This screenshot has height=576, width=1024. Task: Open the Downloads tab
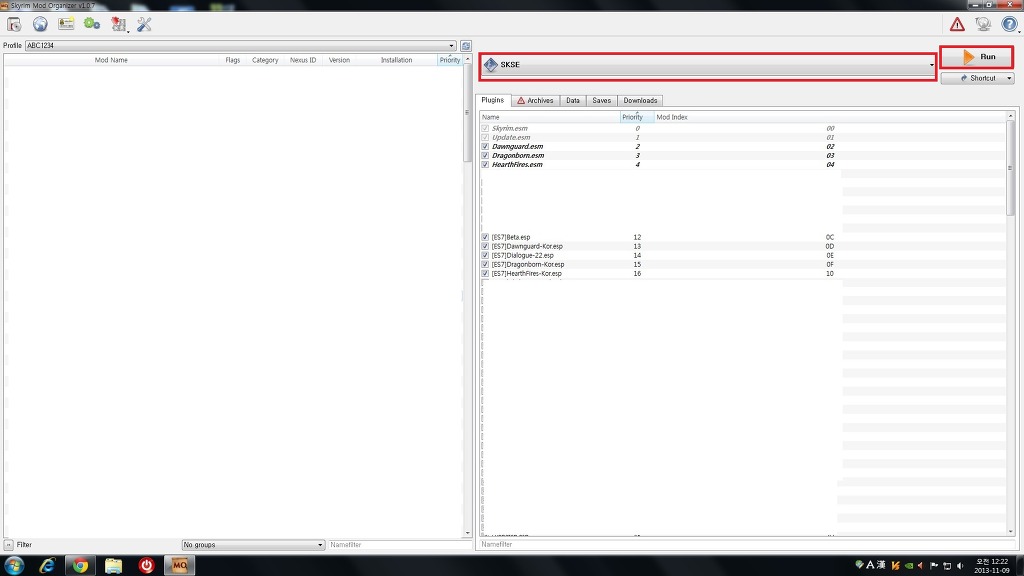click(640, 101)
